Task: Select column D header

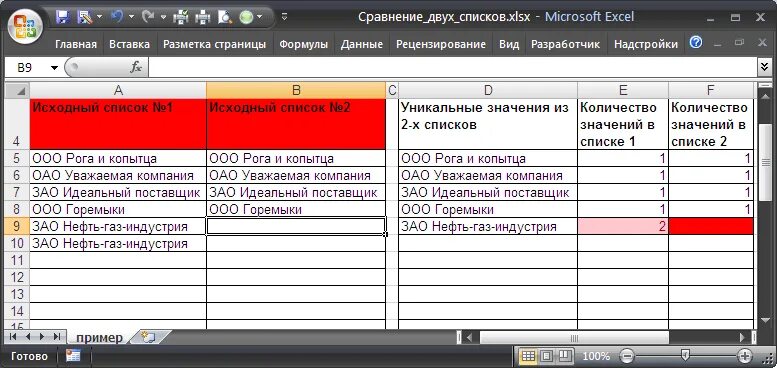Action: [x=488, y=90]
